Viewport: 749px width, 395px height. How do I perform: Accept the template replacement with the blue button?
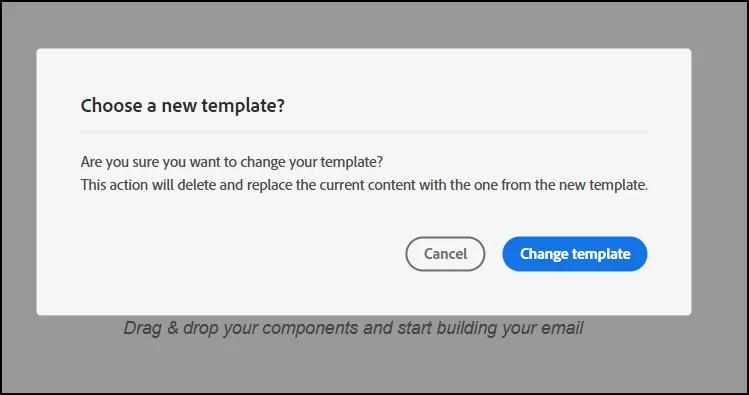point(575,254)
